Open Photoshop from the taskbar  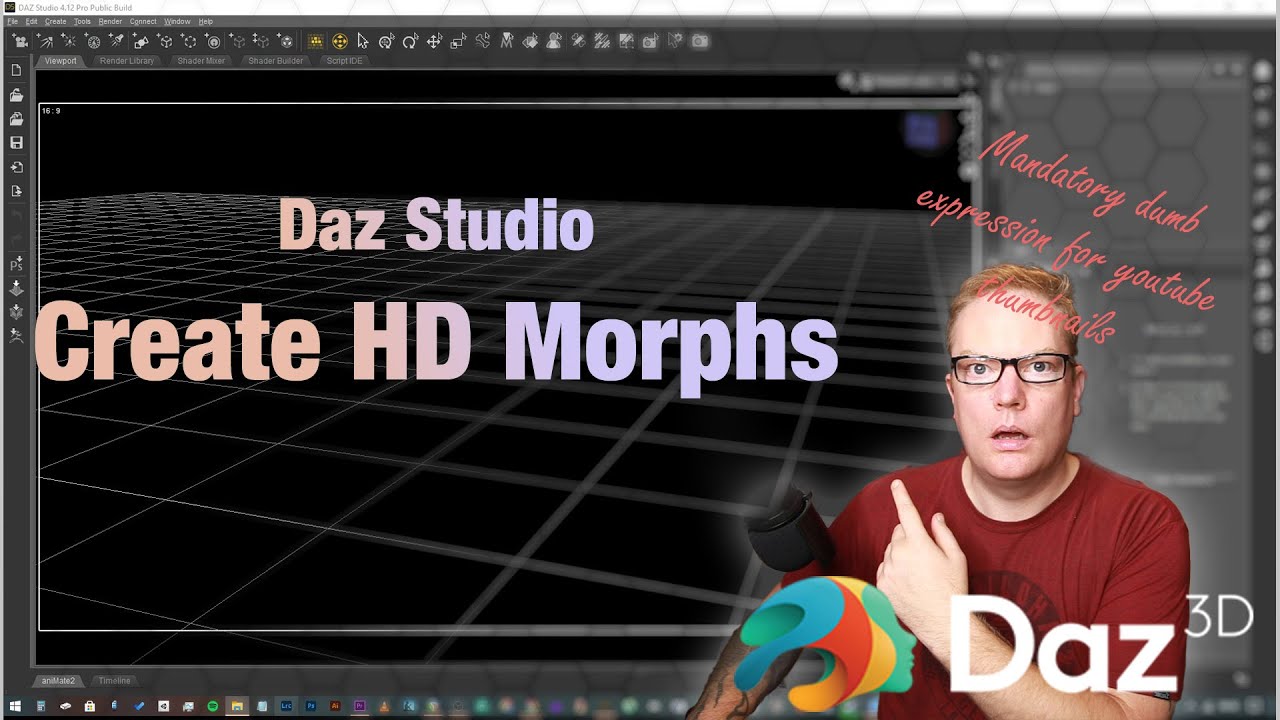pos(310,706)
